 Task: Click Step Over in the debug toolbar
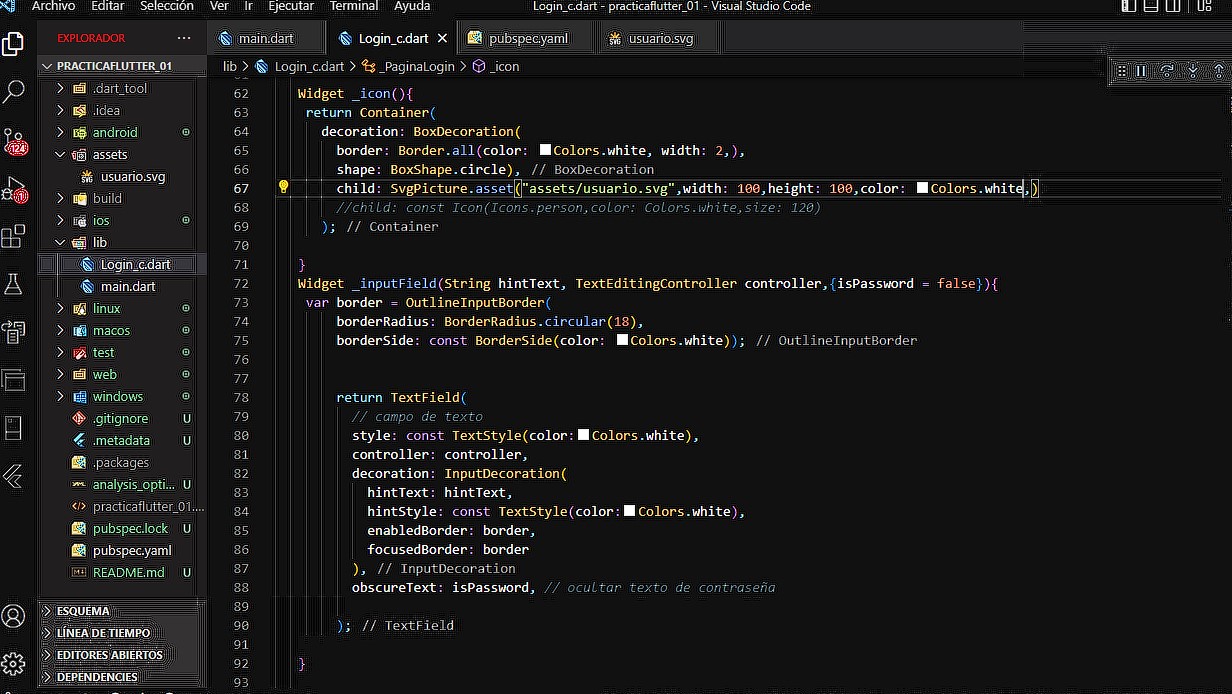tap(1166, 71)
